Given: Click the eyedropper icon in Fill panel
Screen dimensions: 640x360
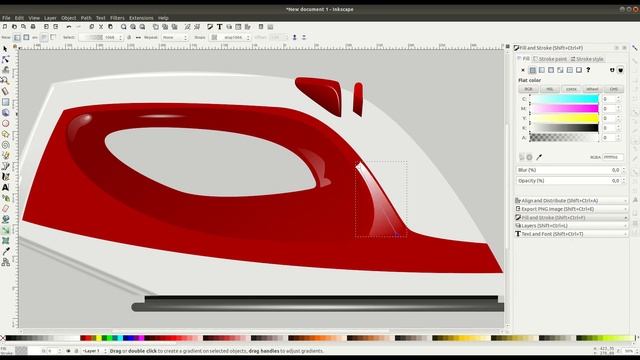Looking at the screenshot, I should 539,157.
